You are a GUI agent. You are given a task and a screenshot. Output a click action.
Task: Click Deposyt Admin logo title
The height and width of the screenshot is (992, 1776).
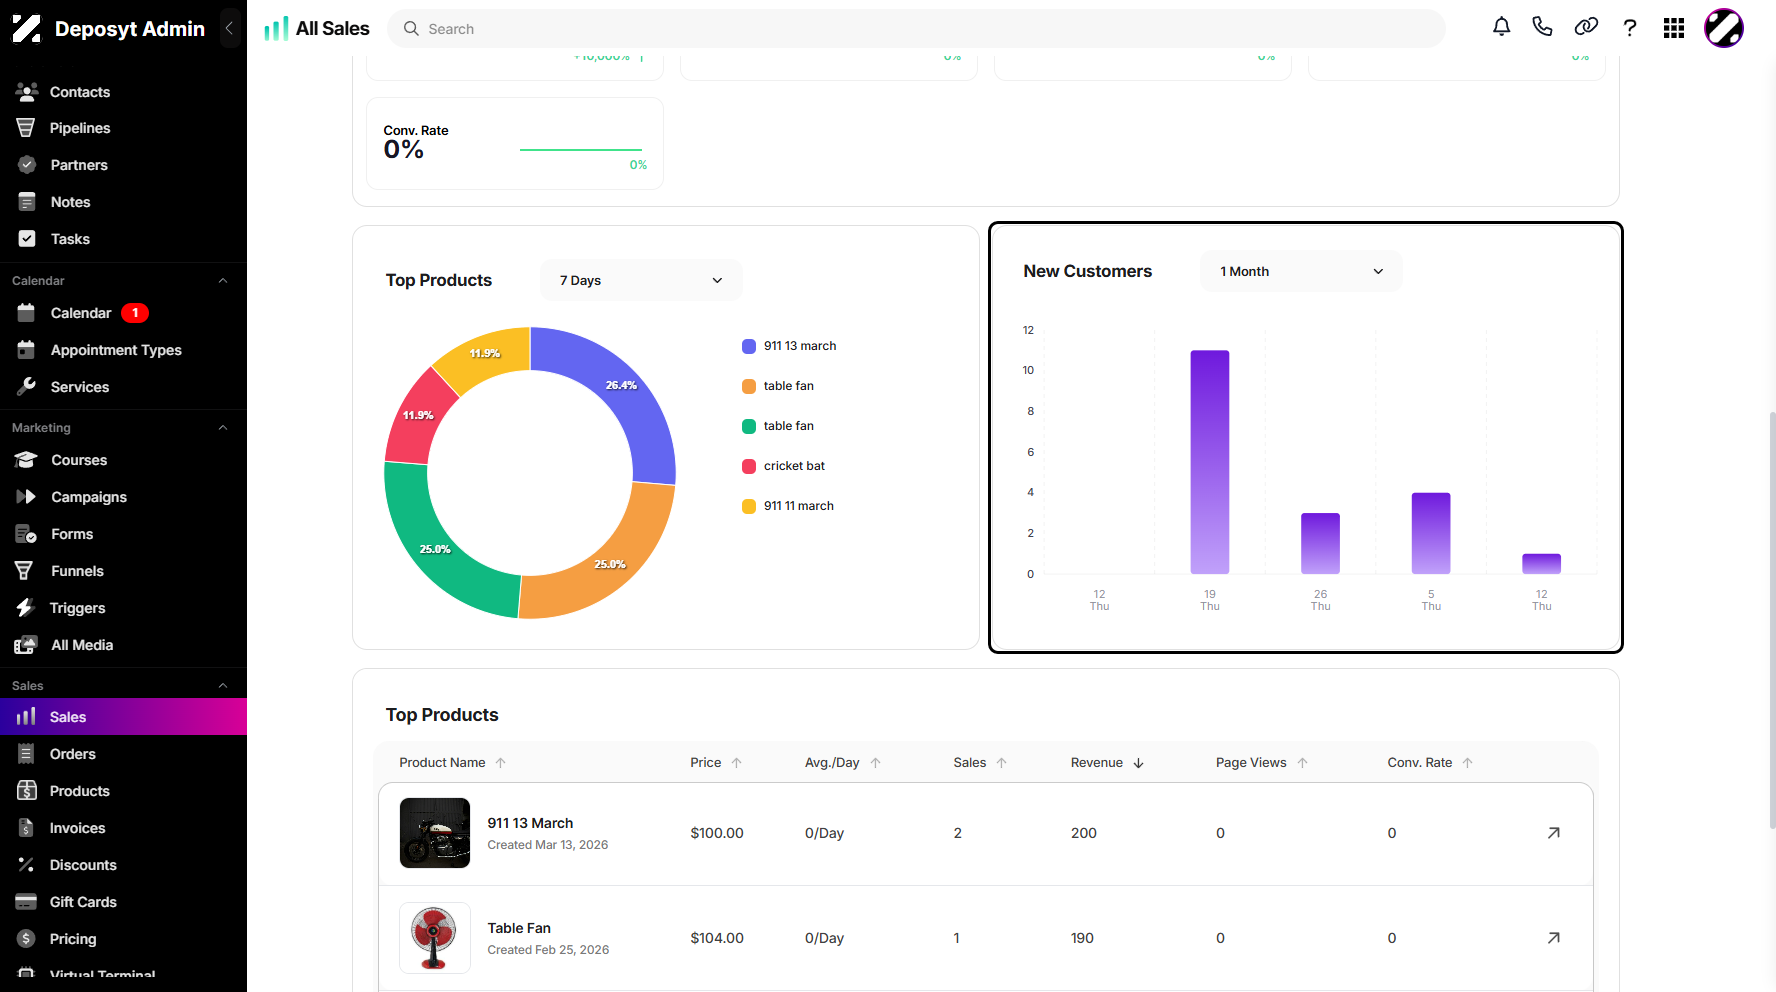[130, 29]
